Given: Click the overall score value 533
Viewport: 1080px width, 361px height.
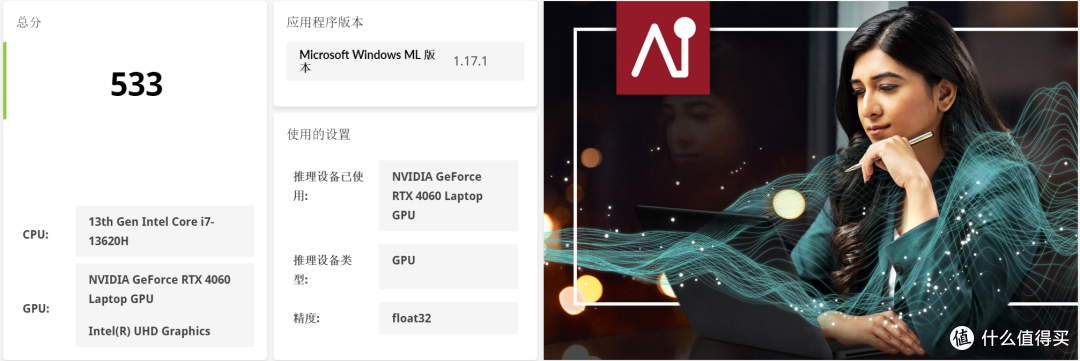Looking at the screenshot, I should tap(136, 85).
